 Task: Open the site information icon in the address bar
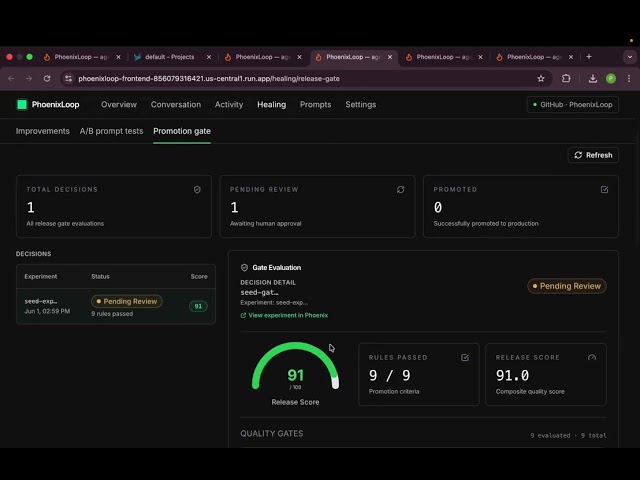point(69,78)
